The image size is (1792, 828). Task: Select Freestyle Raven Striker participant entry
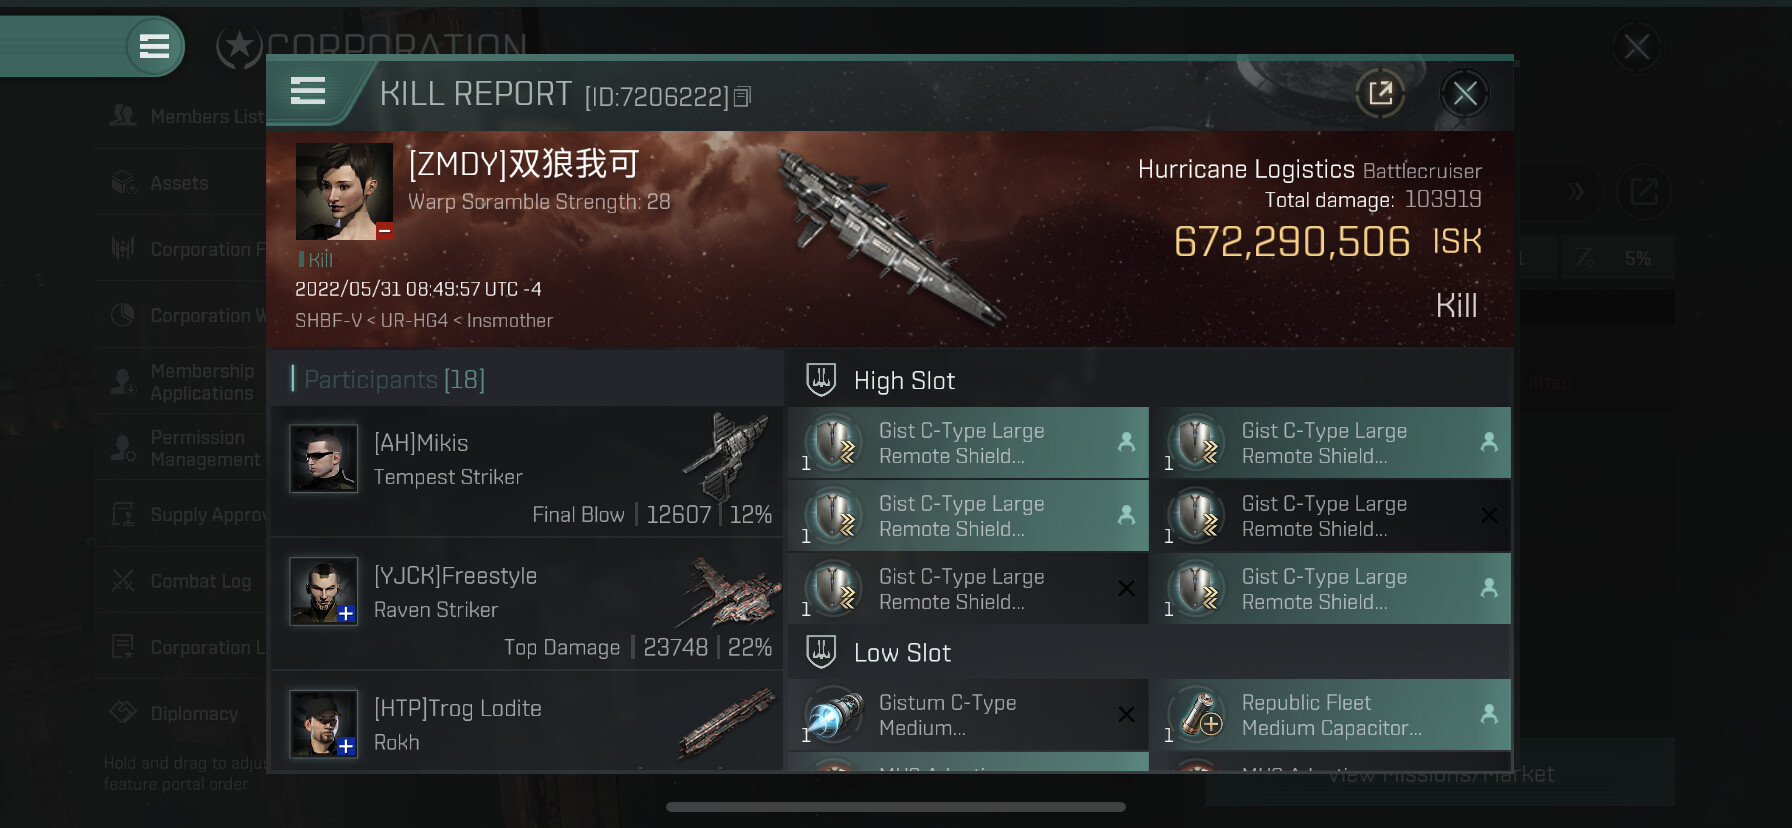[527, 603]
